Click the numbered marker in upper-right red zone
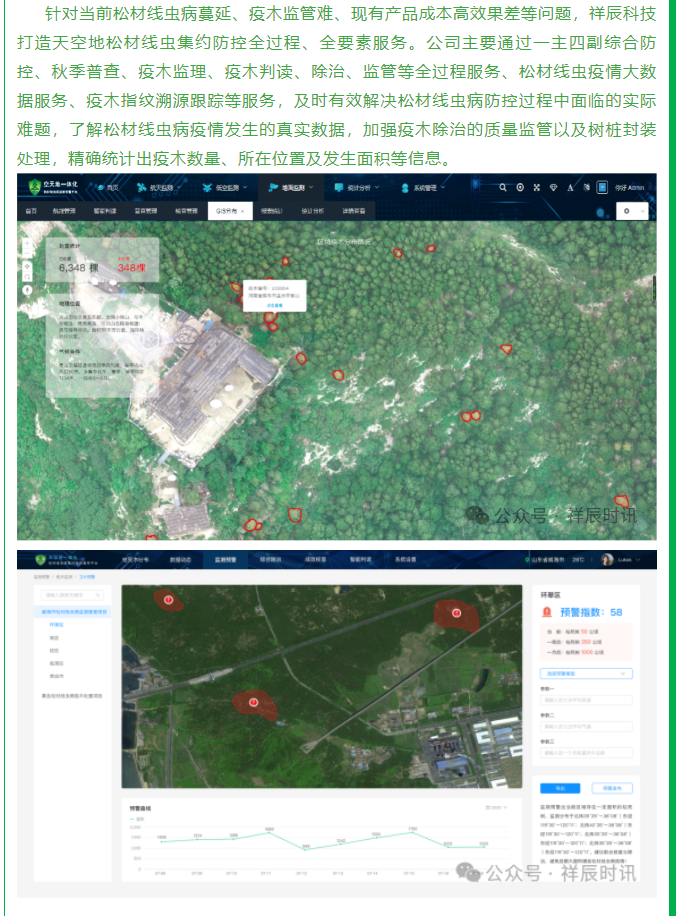 pos(456,613)
